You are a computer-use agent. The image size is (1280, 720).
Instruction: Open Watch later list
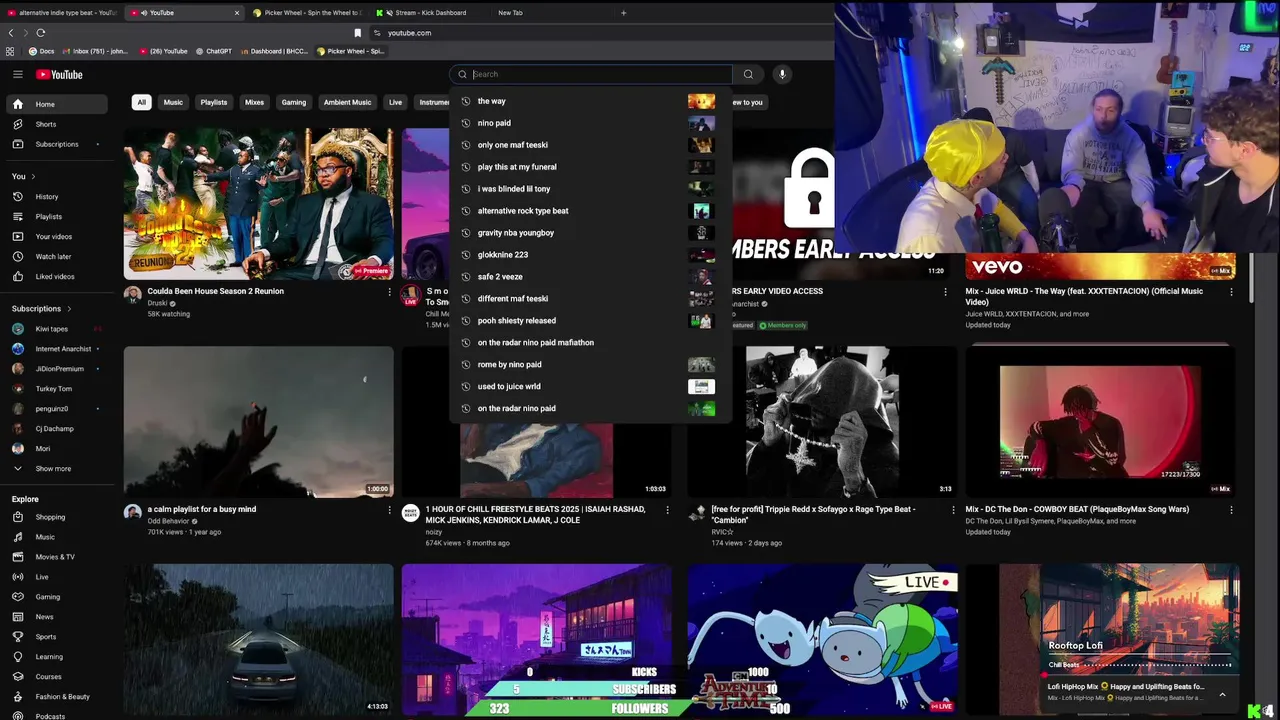click(56, 257)
